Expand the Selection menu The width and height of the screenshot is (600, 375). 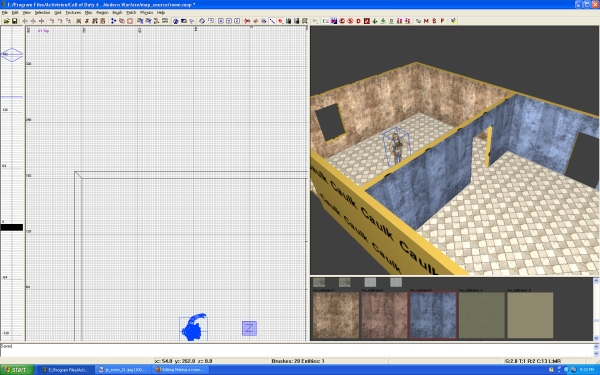pyautogui.click(x=42, y=13)
